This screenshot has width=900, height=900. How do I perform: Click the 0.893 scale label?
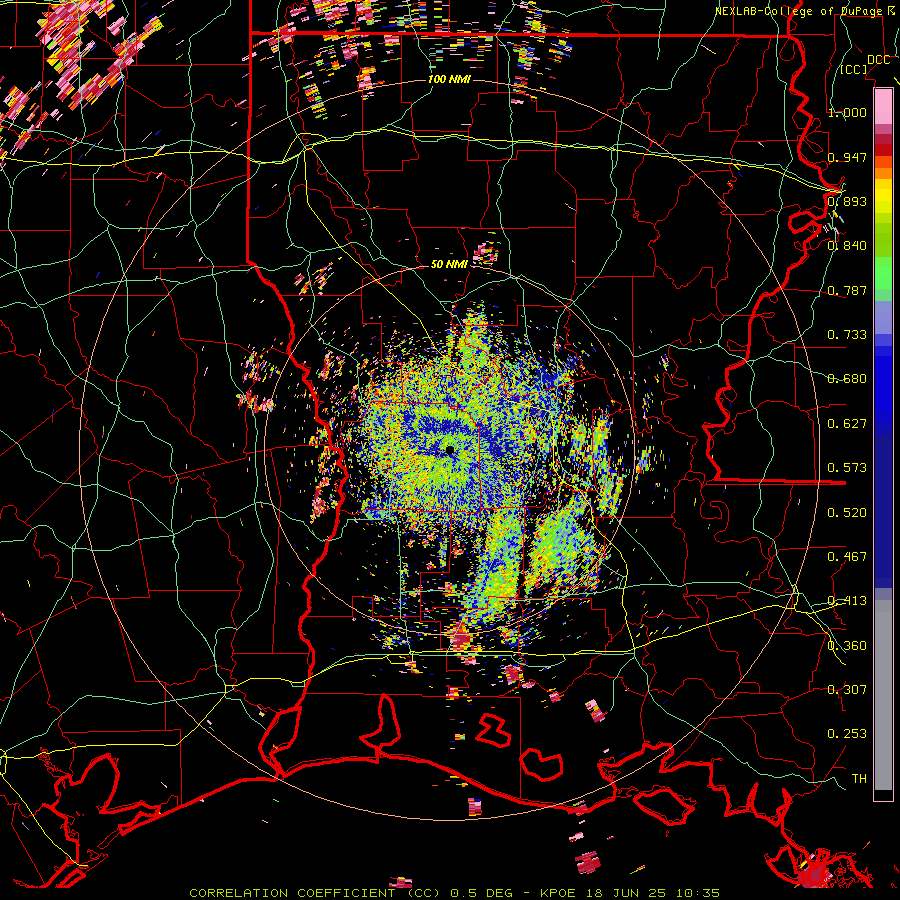(x=847, y=201)
